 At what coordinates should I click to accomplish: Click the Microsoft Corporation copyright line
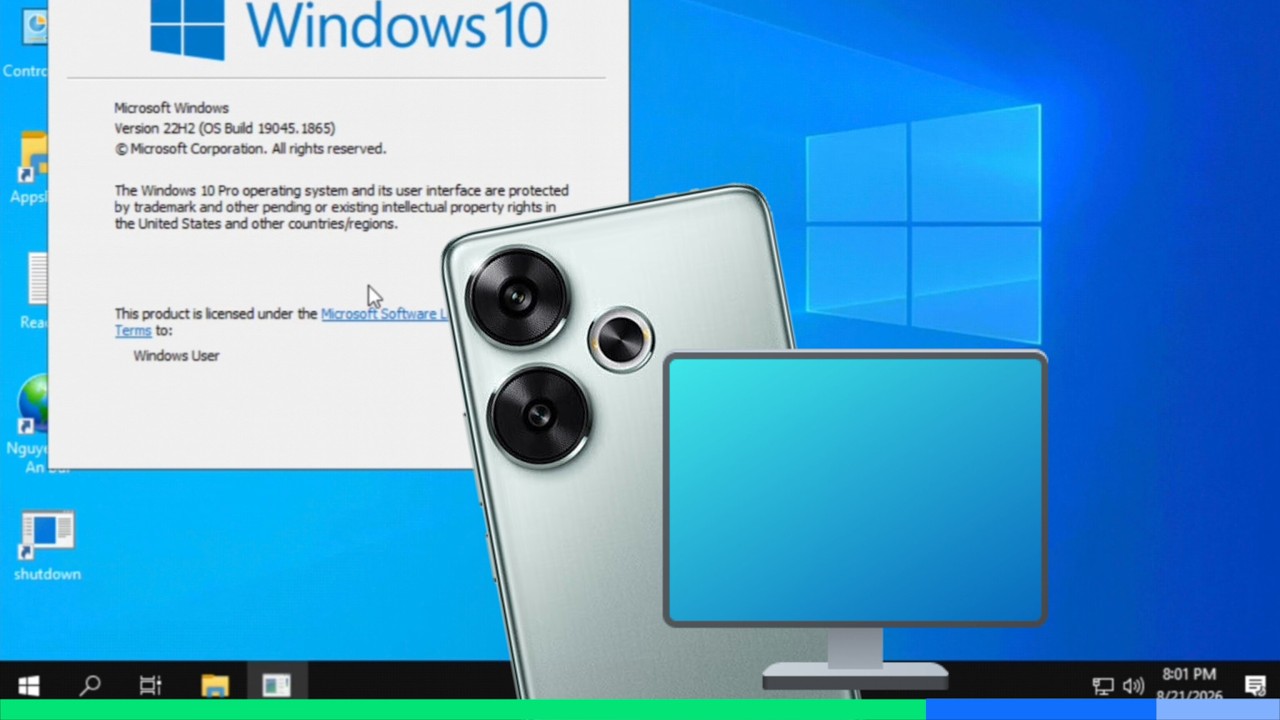(250, 148)
